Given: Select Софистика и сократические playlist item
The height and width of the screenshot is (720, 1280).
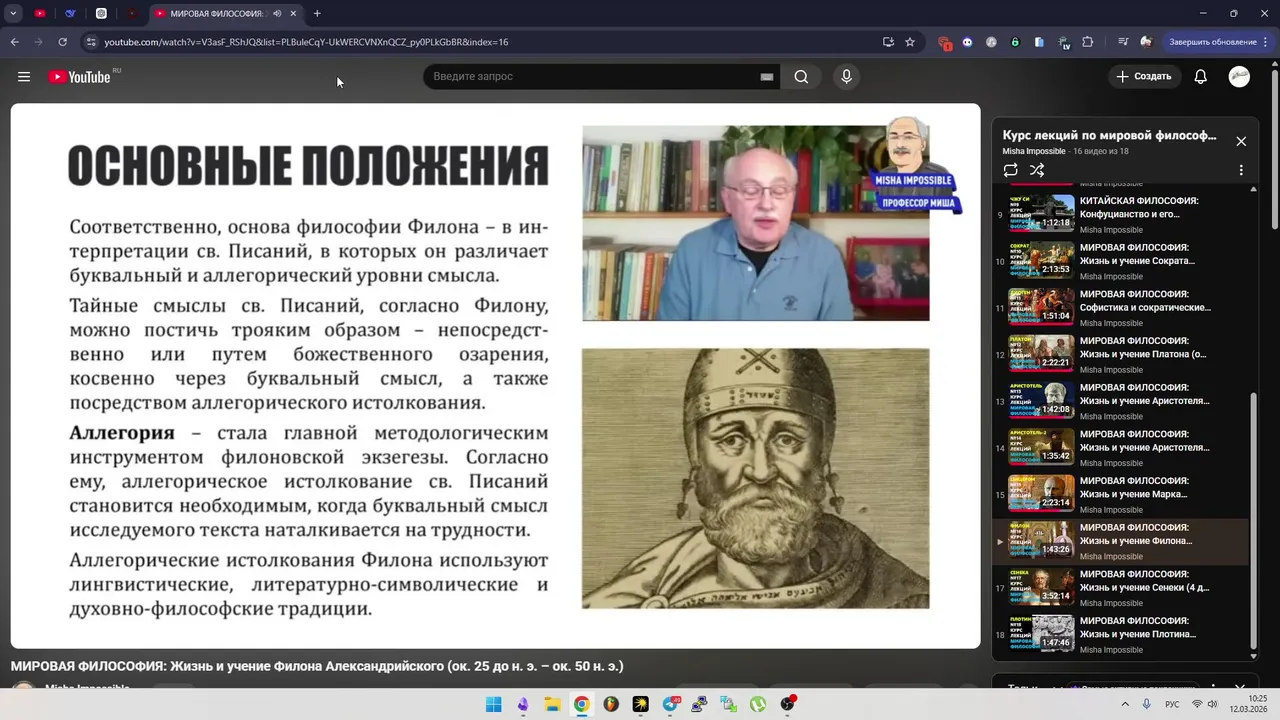Looking at the screenshot, I should (1120, 307).
